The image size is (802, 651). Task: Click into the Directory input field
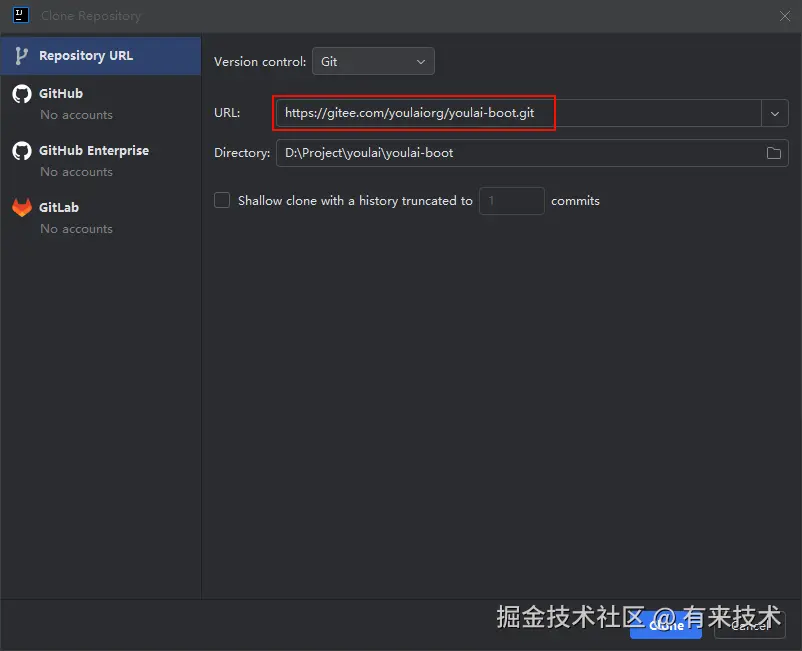coord(532,153)
